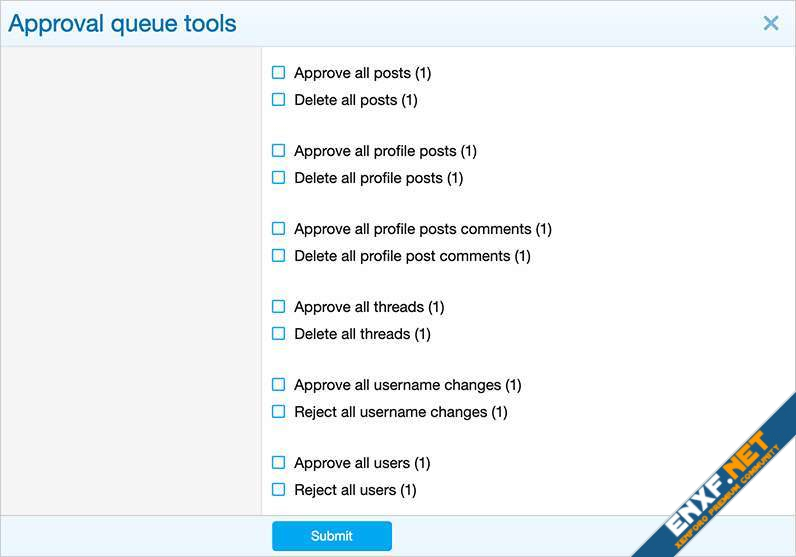Check the Approve all posts checkbox
Screen dimensions: 796x557
(279, 73)
